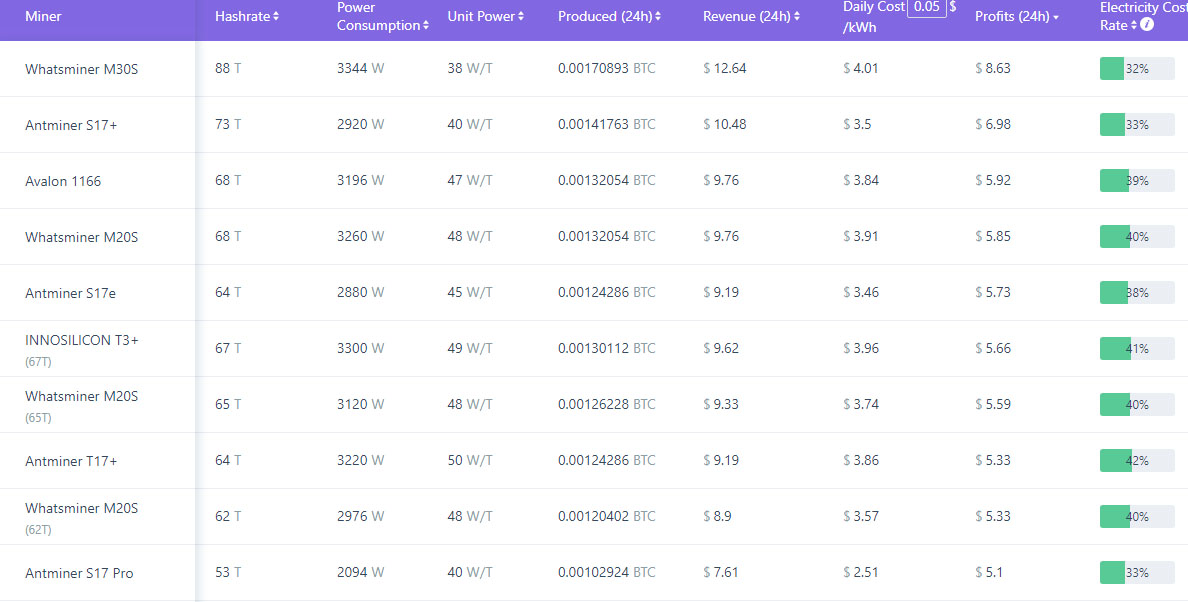Click the Electricity Cost Rate sort arrows
Screen dimensions: 1188x602
click(x=1134, y=26)
